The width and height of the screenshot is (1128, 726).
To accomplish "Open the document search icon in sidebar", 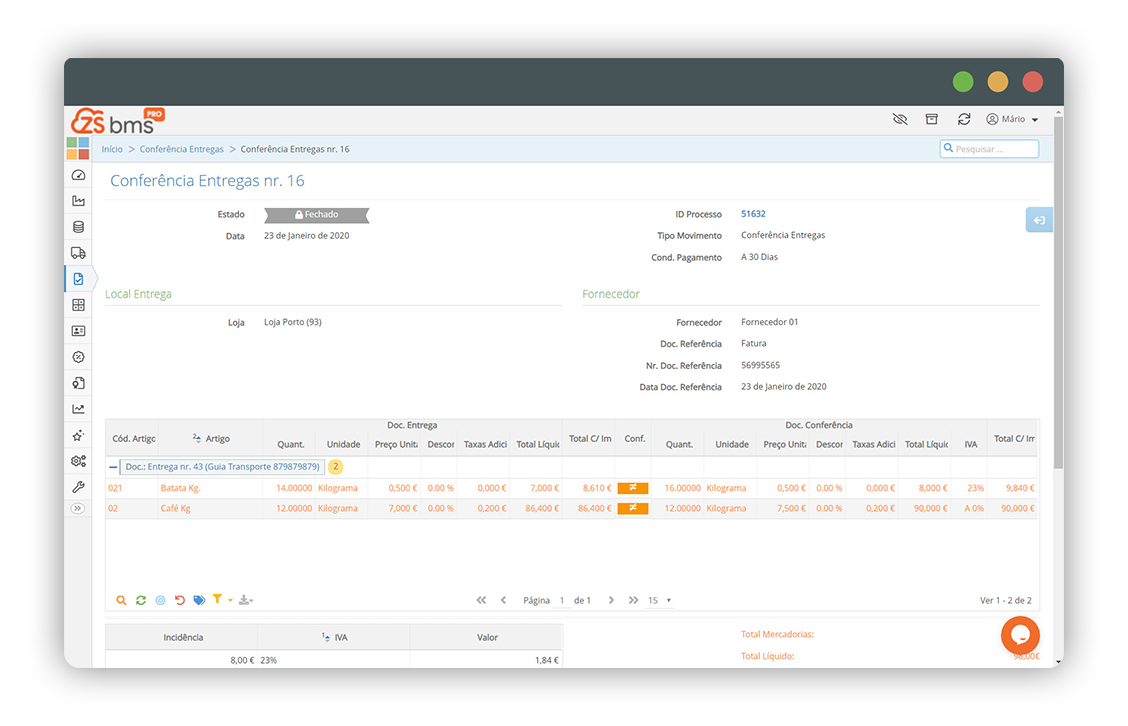I will (78, 383).
